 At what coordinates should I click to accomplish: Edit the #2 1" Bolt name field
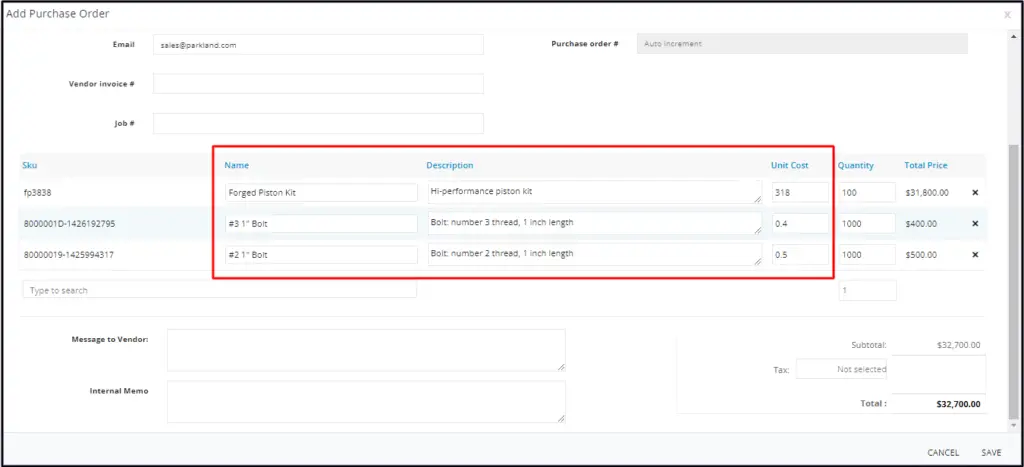tap(321, 255)
